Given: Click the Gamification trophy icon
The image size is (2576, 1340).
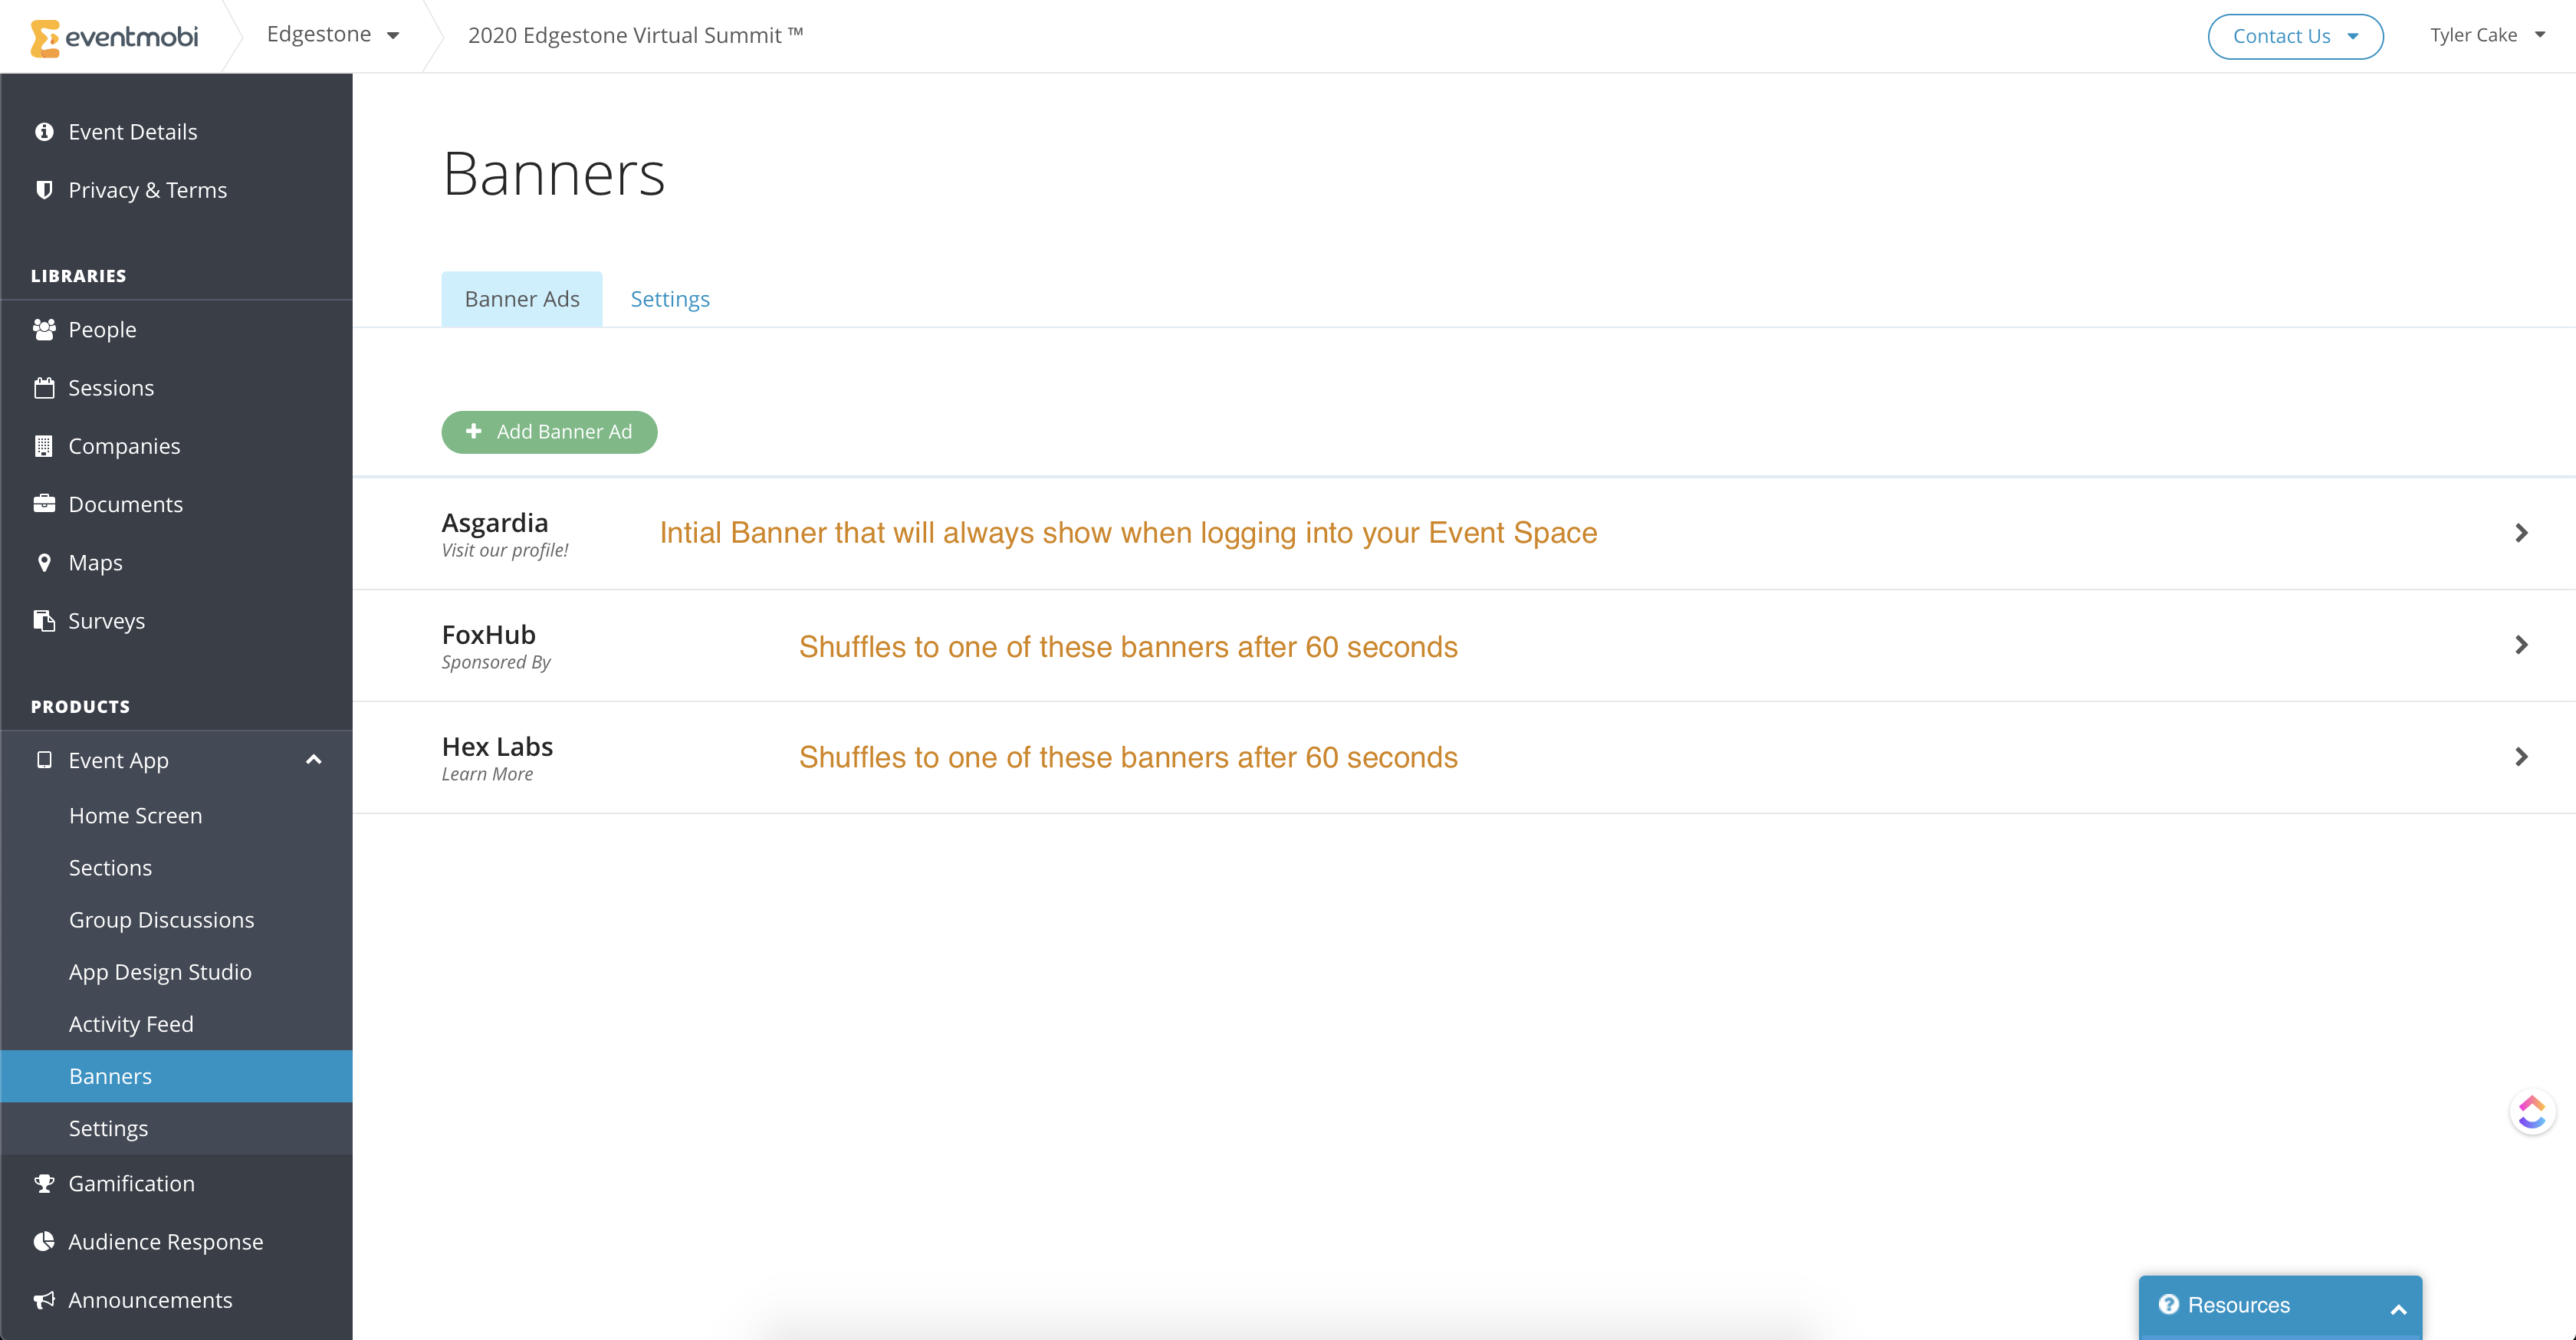Looking at the screenshot, I should pos(44,1183).
